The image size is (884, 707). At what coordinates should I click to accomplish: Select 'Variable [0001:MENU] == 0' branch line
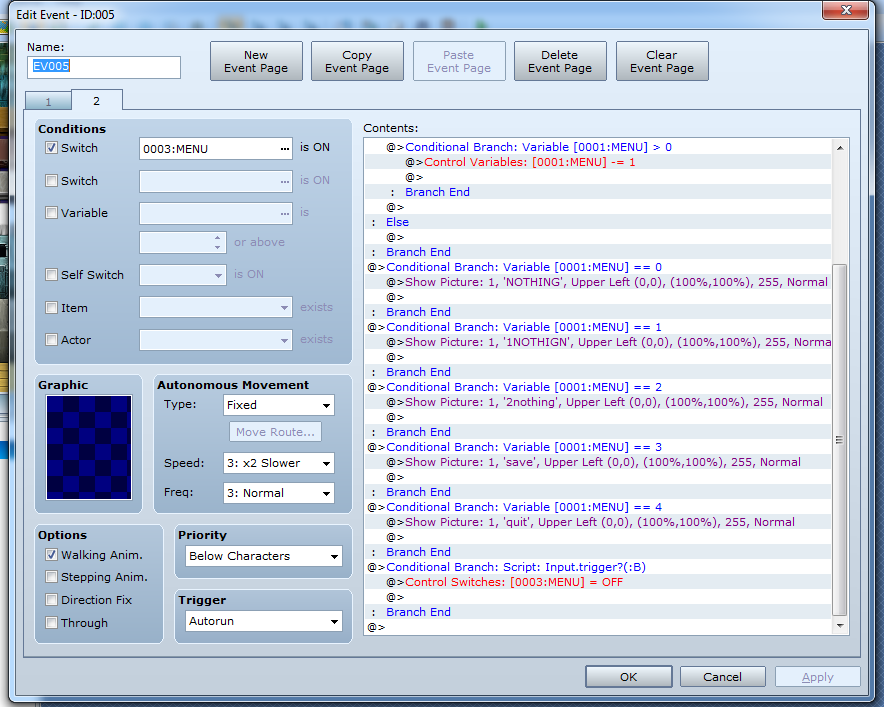tap(598, 267)
